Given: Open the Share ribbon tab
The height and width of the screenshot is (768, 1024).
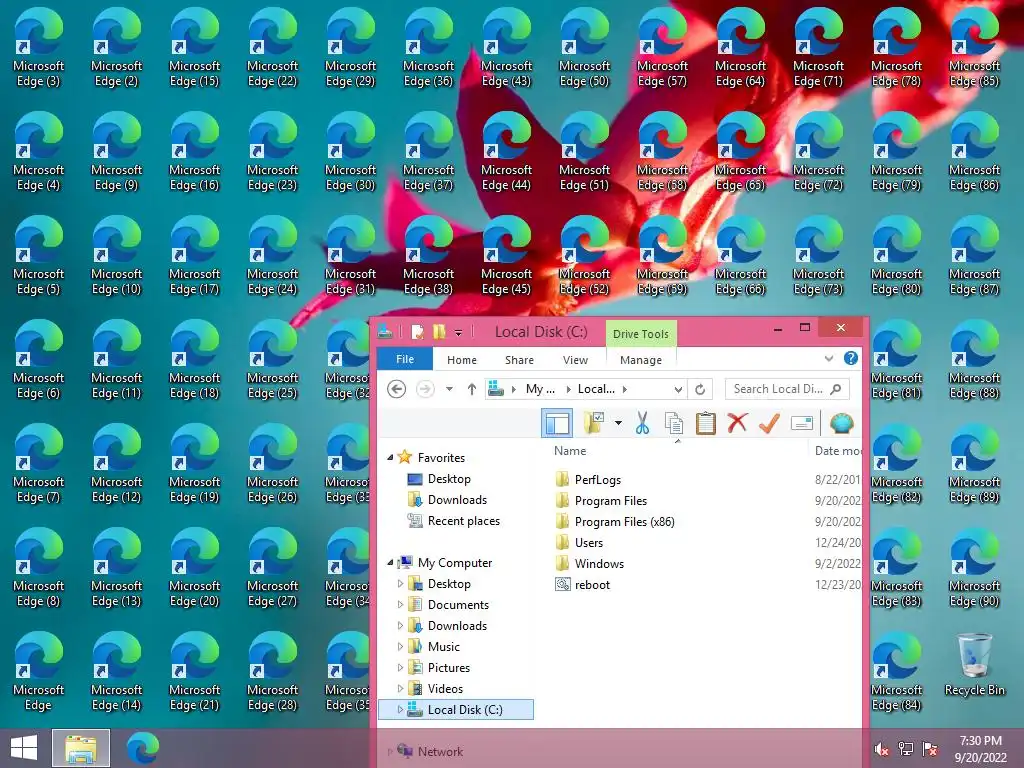Looking at the screenshot, I should (x=519, y=360).
